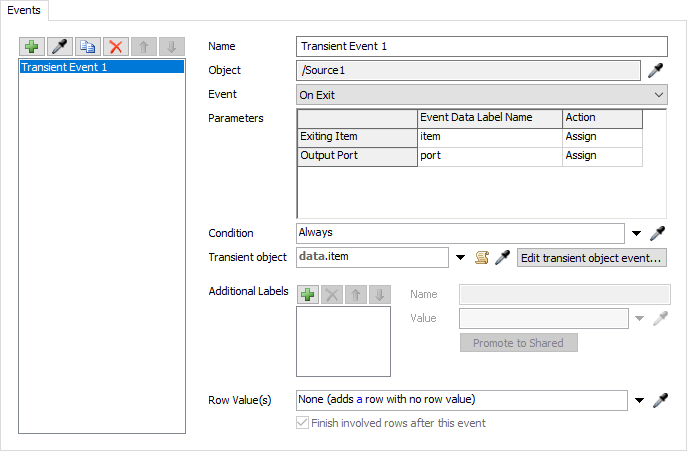The image size is (687, 451).
Task: Expand the Condition dropdown arrow
Action: point(637,233)
